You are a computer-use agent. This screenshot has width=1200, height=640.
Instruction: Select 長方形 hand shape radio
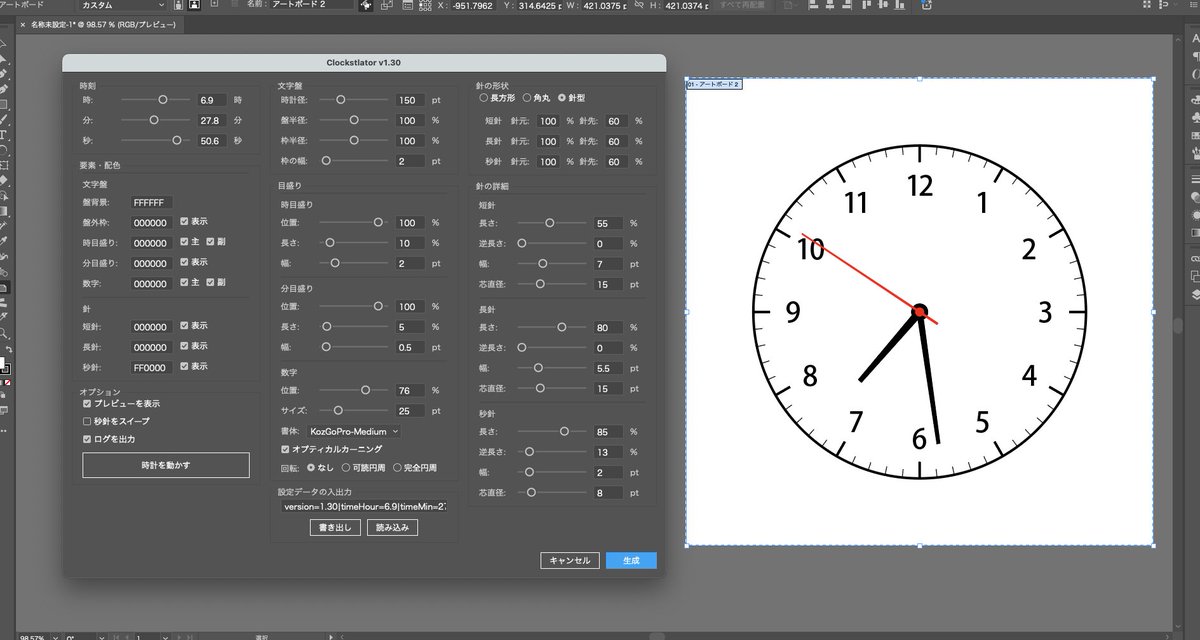484,98
